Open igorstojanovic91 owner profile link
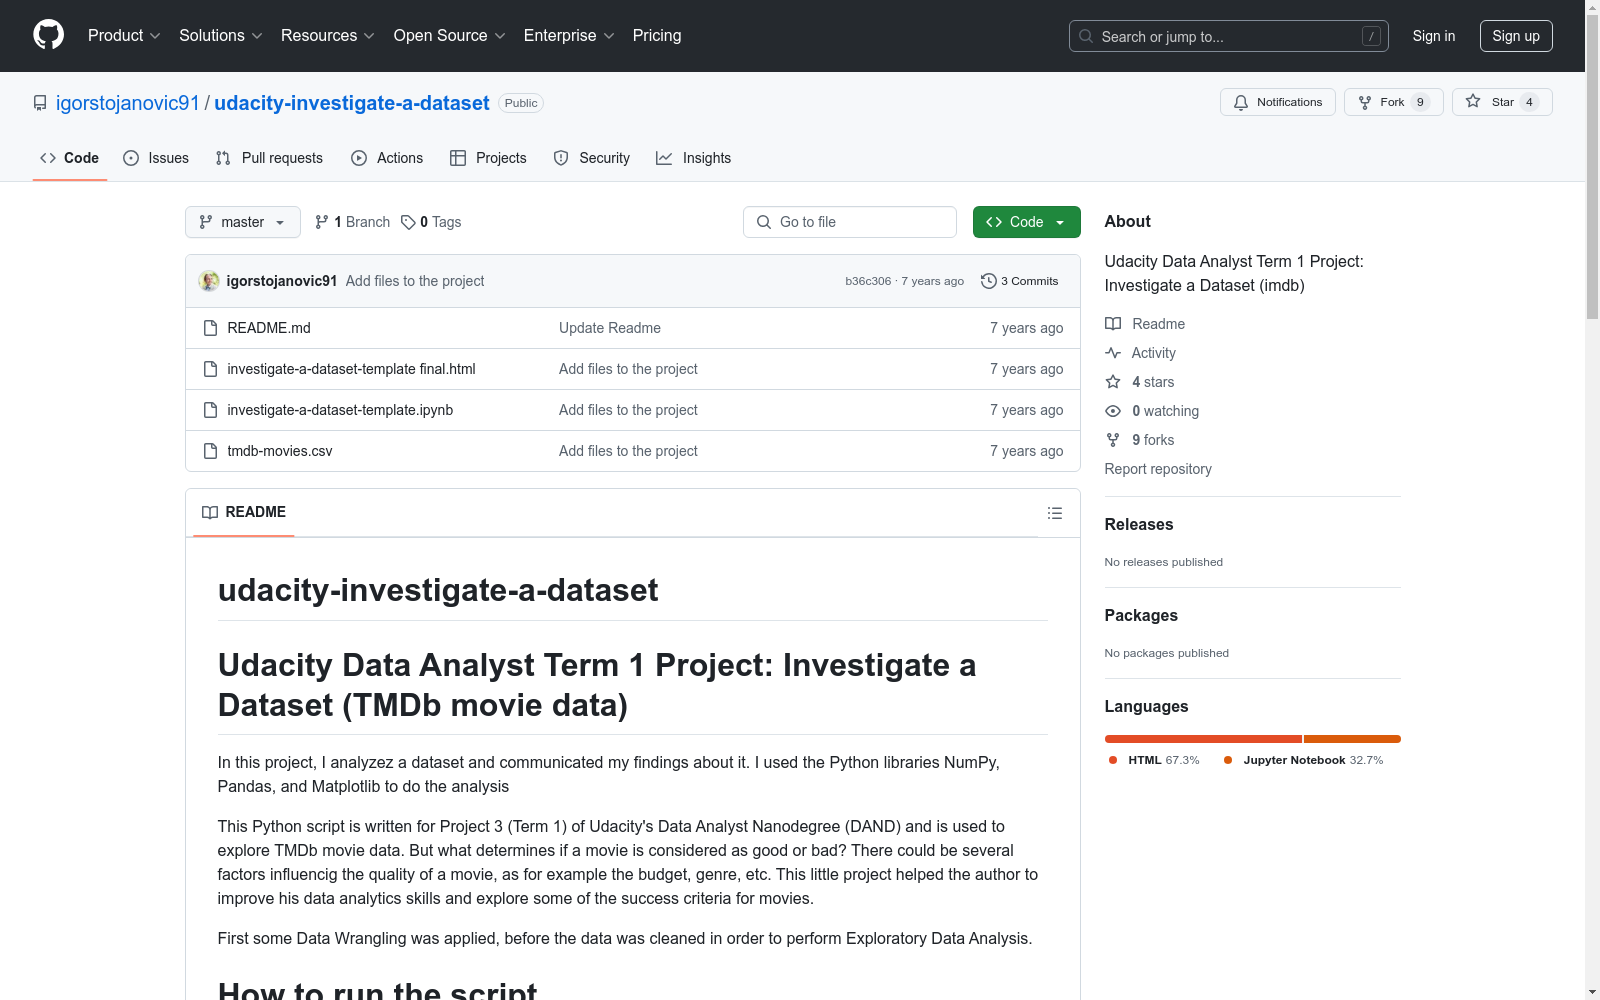Screen dimensions: 1600x1000 128,103
